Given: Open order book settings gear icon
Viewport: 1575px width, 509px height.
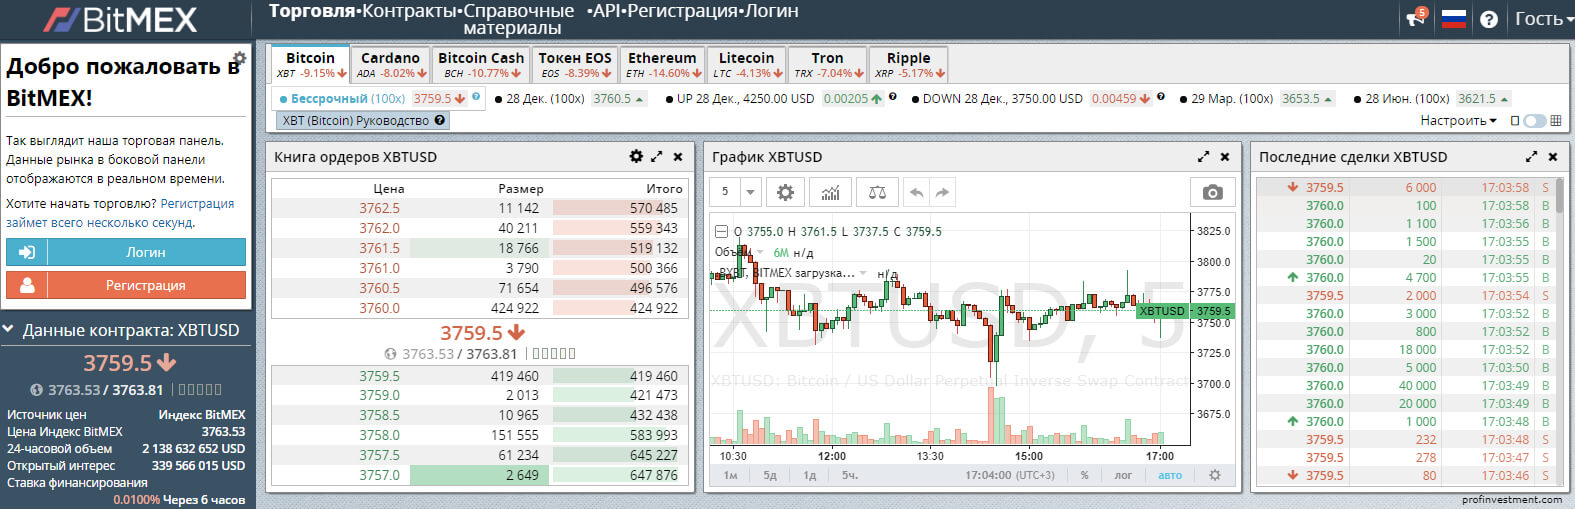Looking at the screenshot, I should pyautogui.click(x=636, y=156).
